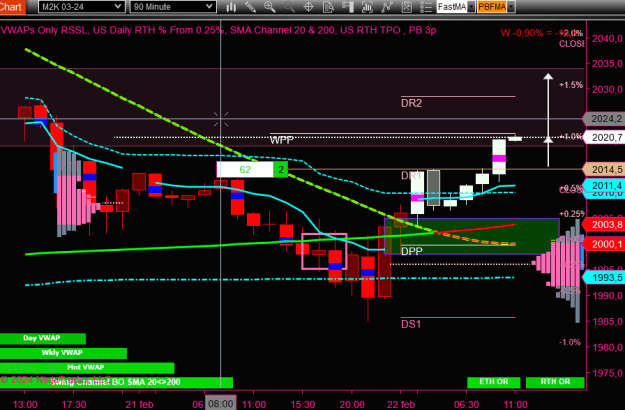Click the white 62 order box

(245, 170)
